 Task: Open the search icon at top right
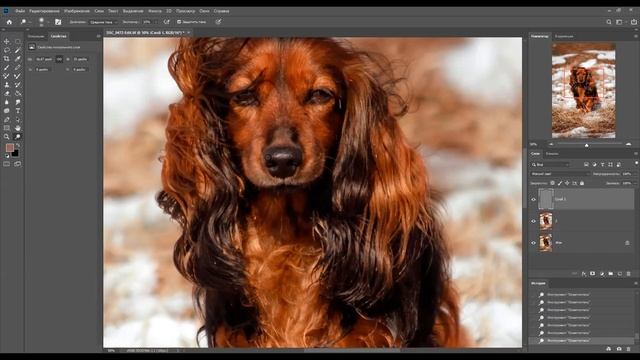point(609,22)
